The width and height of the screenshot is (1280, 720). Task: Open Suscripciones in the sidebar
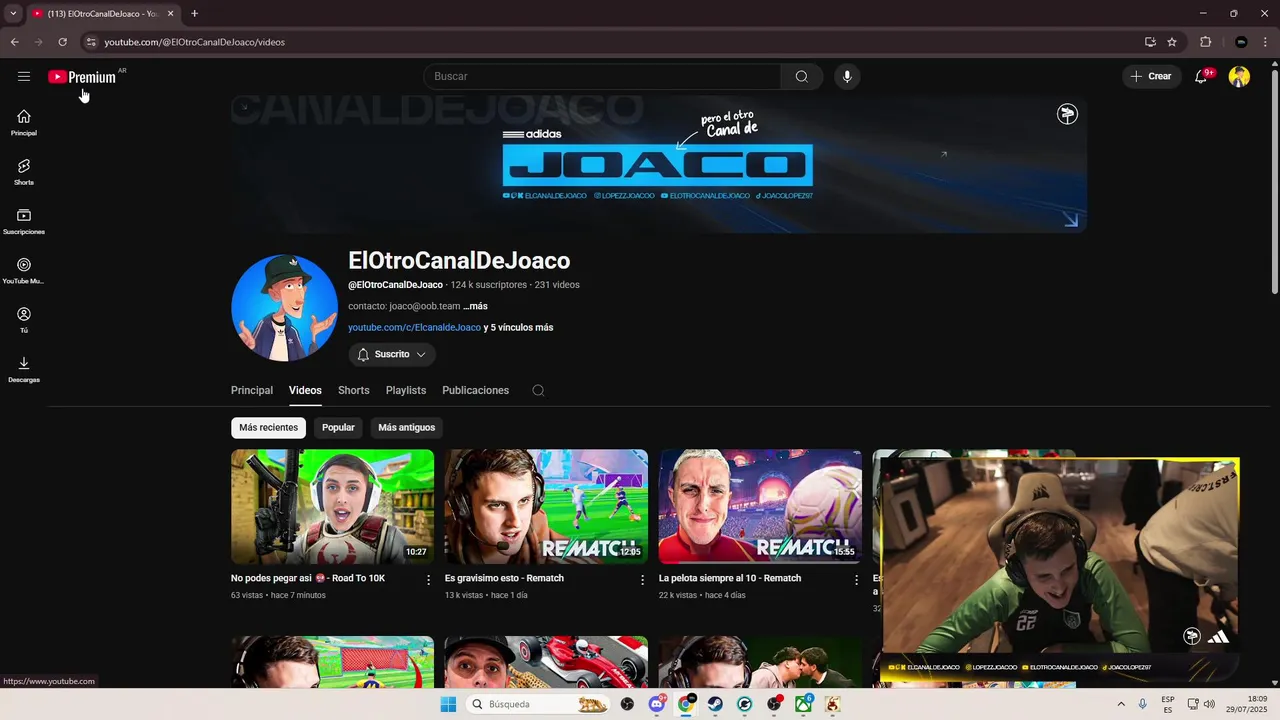pos(24,222)
